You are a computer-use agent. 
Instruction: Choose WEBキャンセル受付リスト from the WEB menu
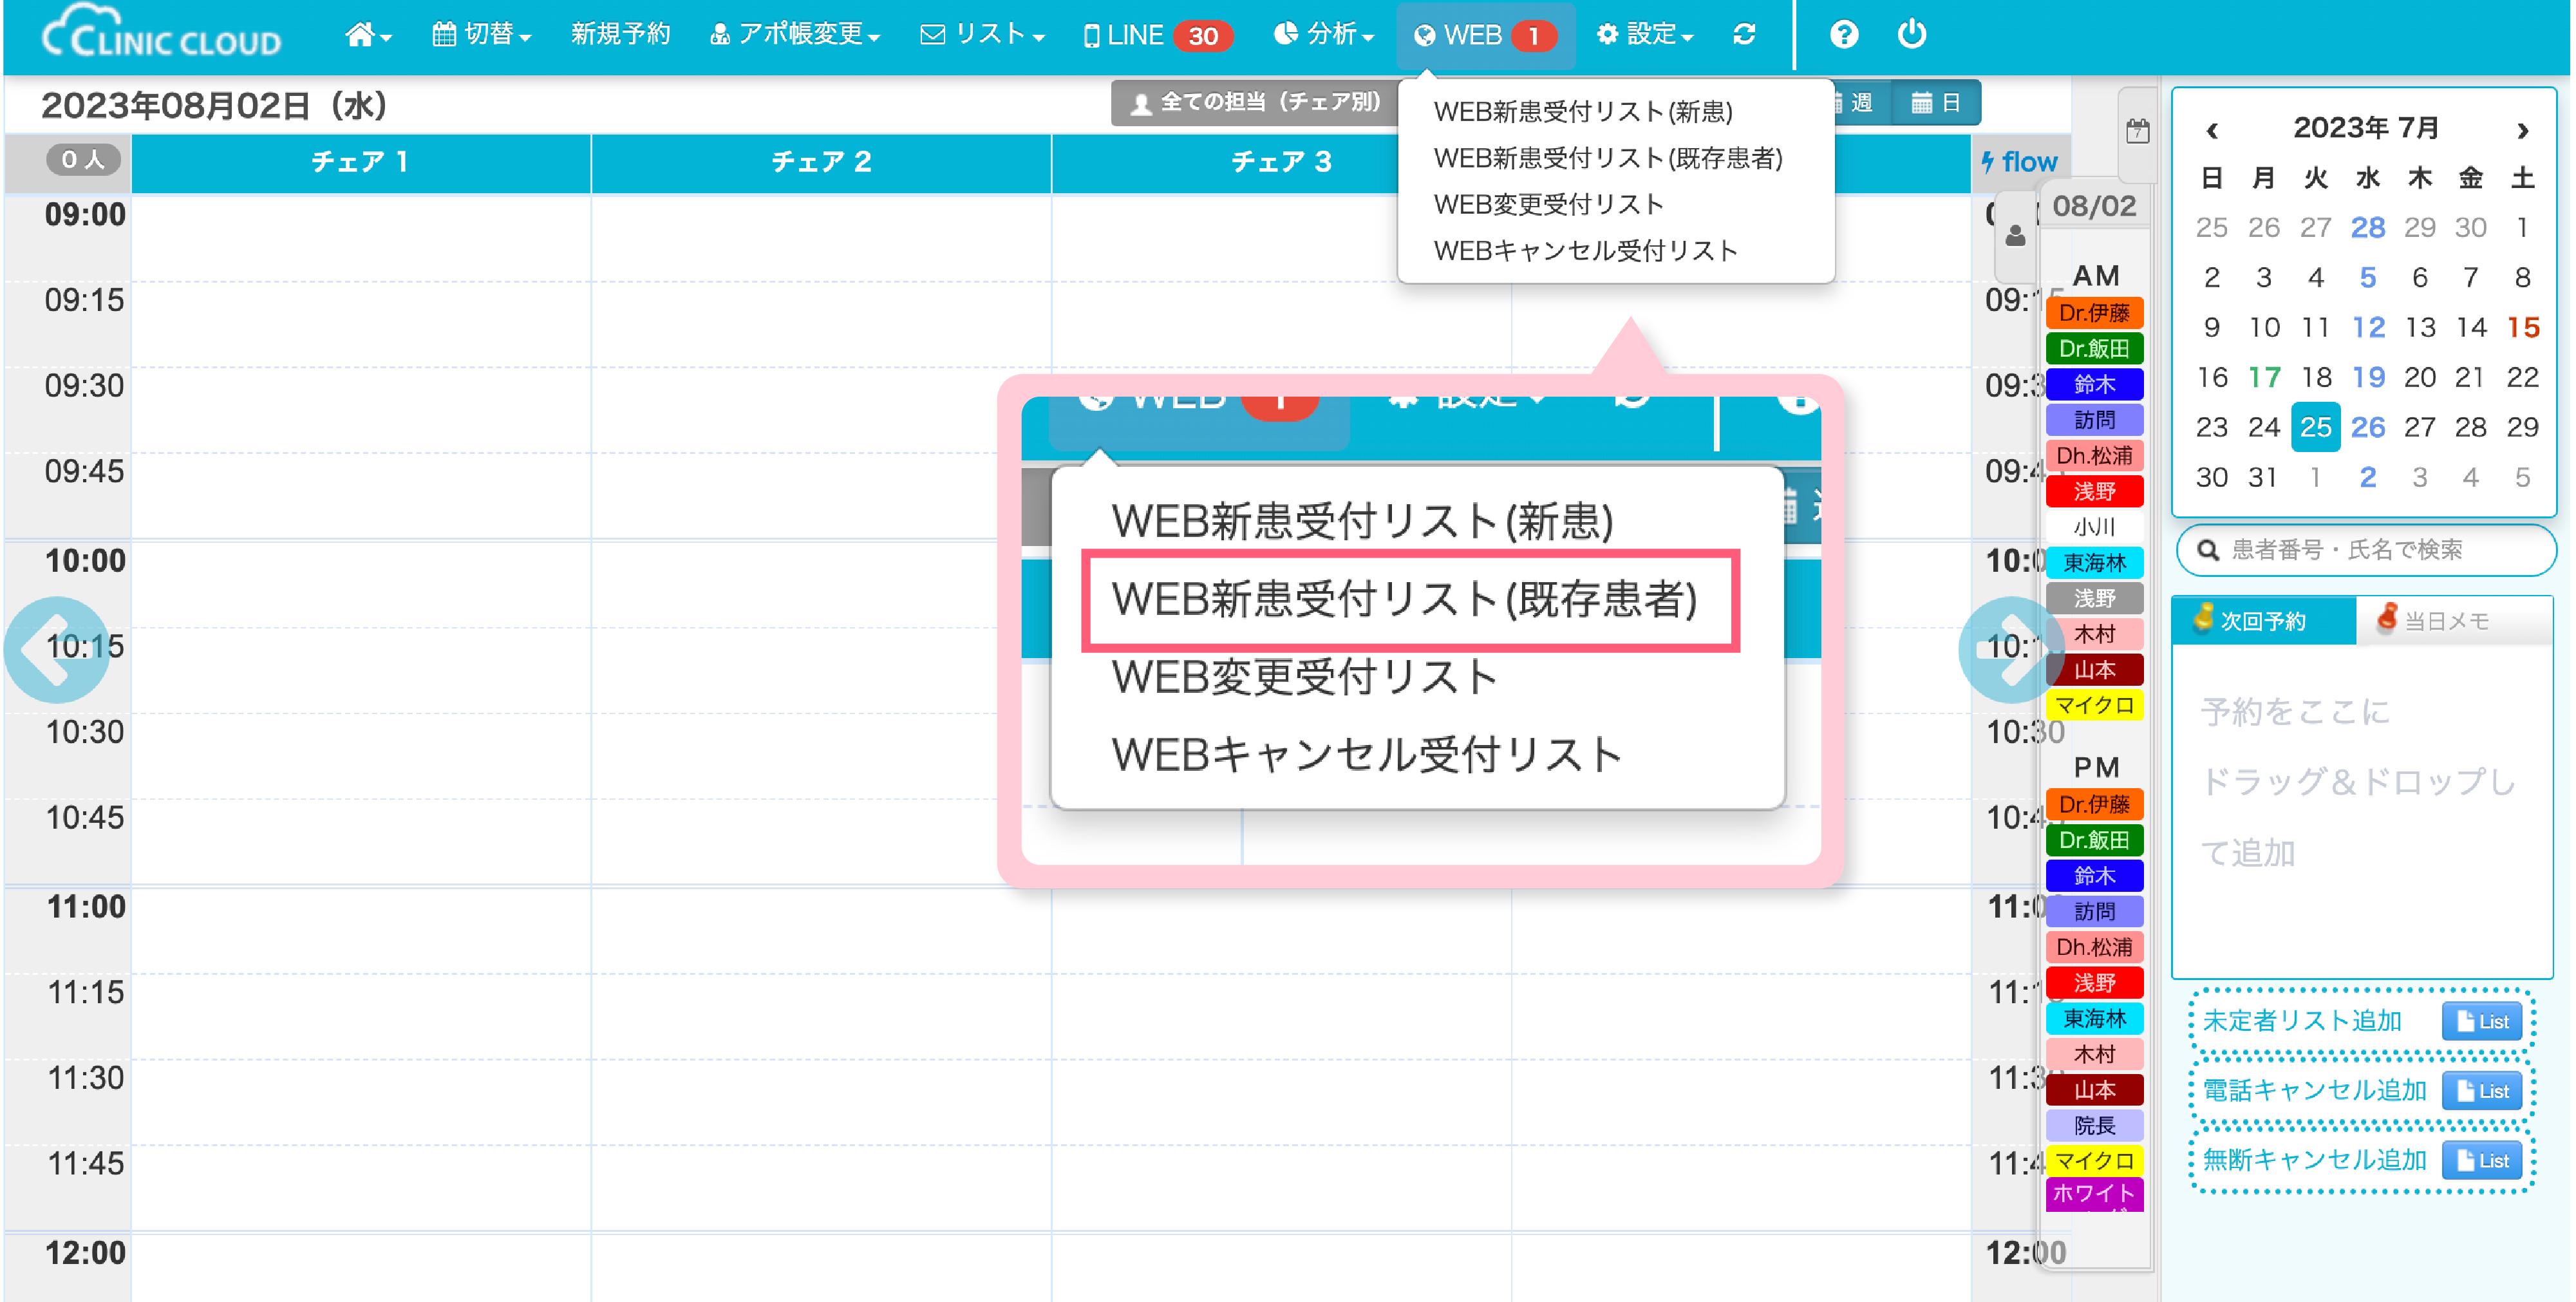[1585, 251]
